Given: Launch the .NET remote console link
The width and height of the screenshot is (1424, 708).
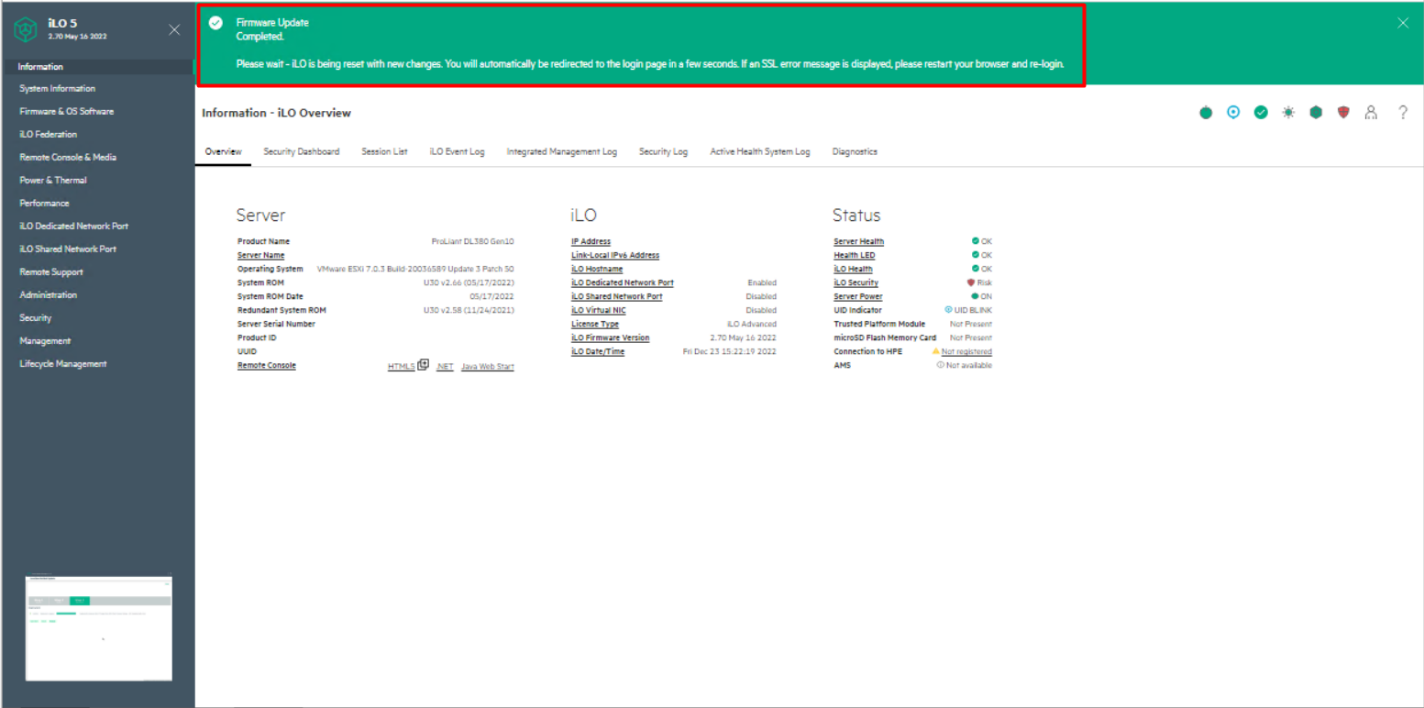Looking at the screenshot, I should (x=445, y=367).
